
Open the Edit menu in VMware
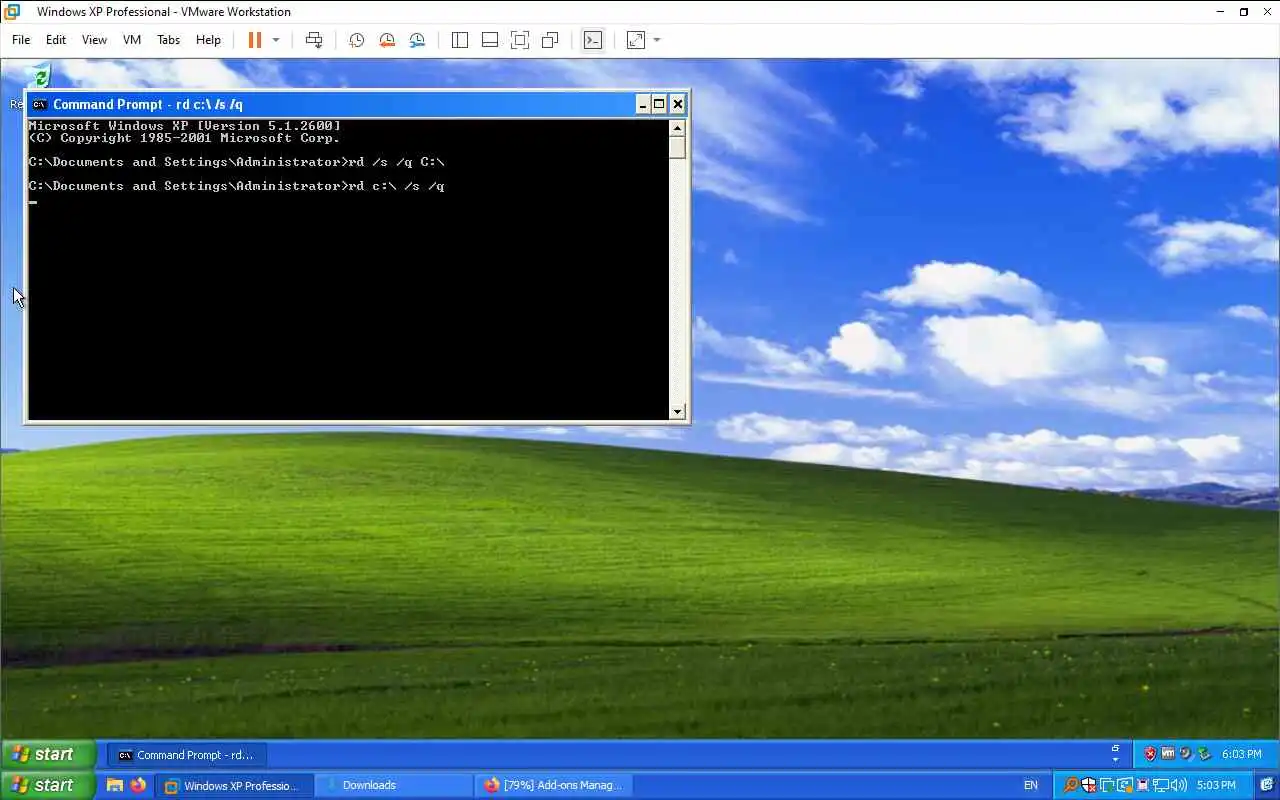(56, 40)
